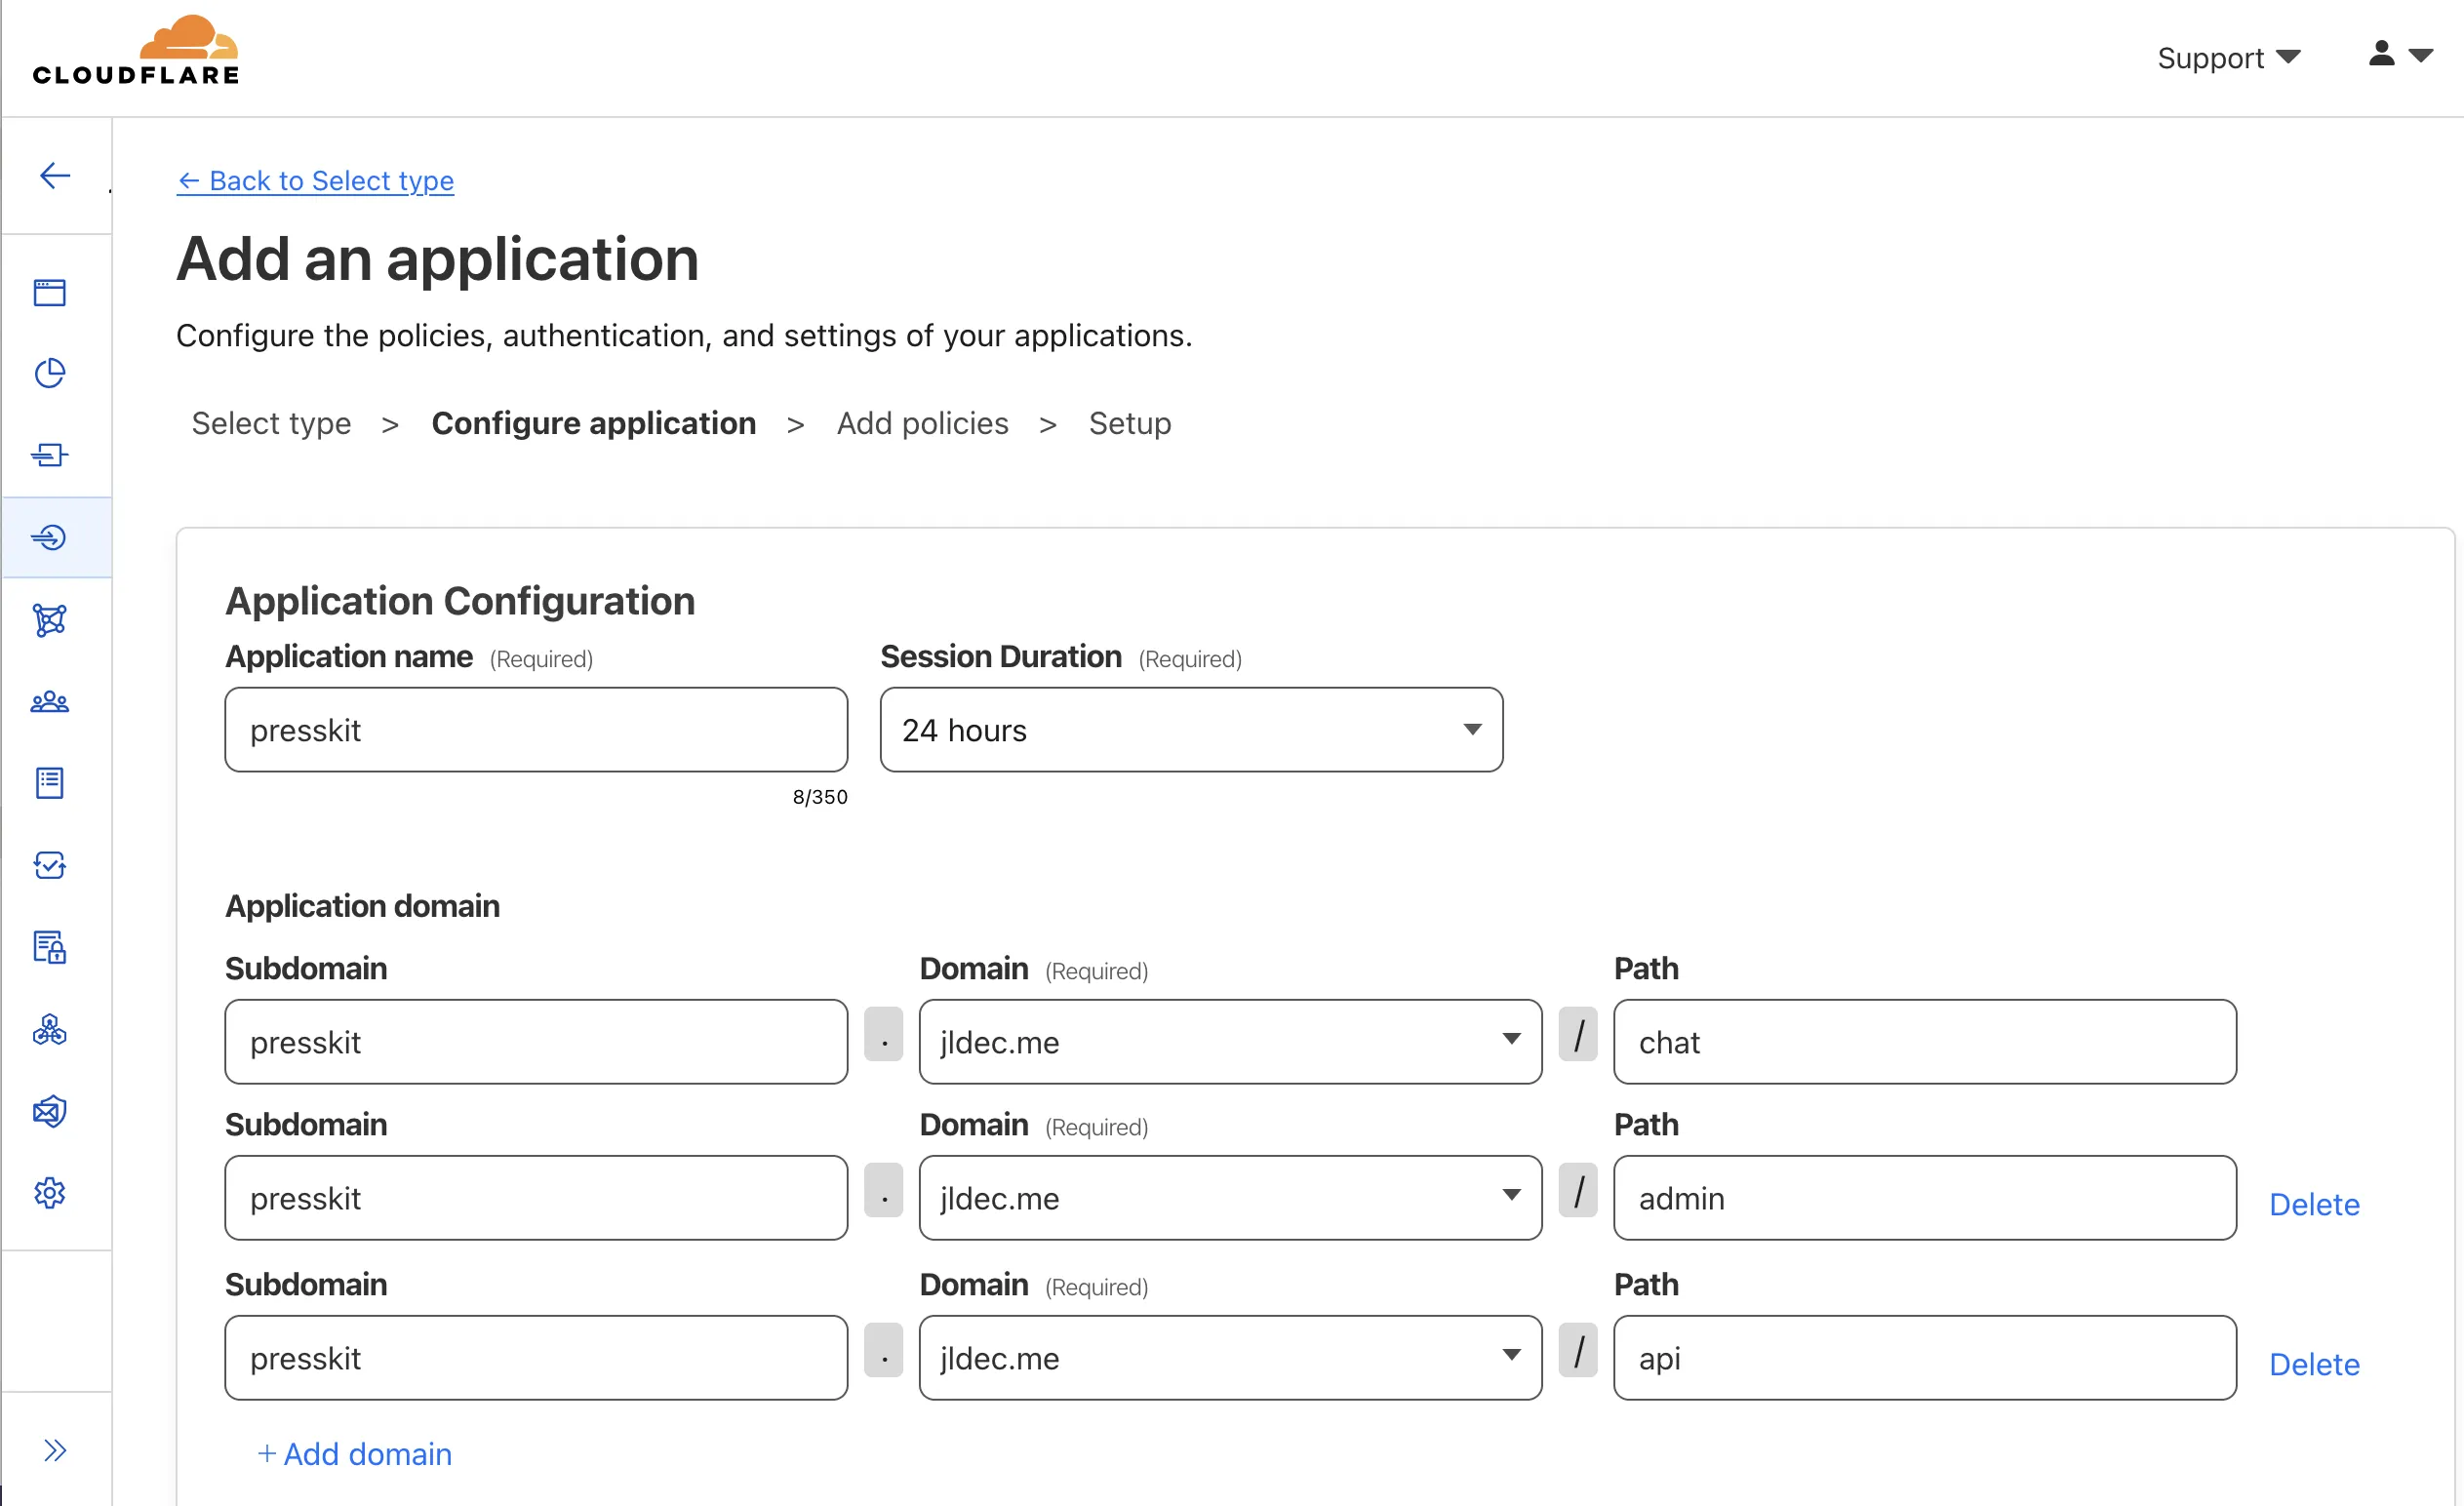Expand the Domain dropdown for second row
Image resolution: width=2464 pixels, height=1506 pixels.
[x=1508, y=1198]
